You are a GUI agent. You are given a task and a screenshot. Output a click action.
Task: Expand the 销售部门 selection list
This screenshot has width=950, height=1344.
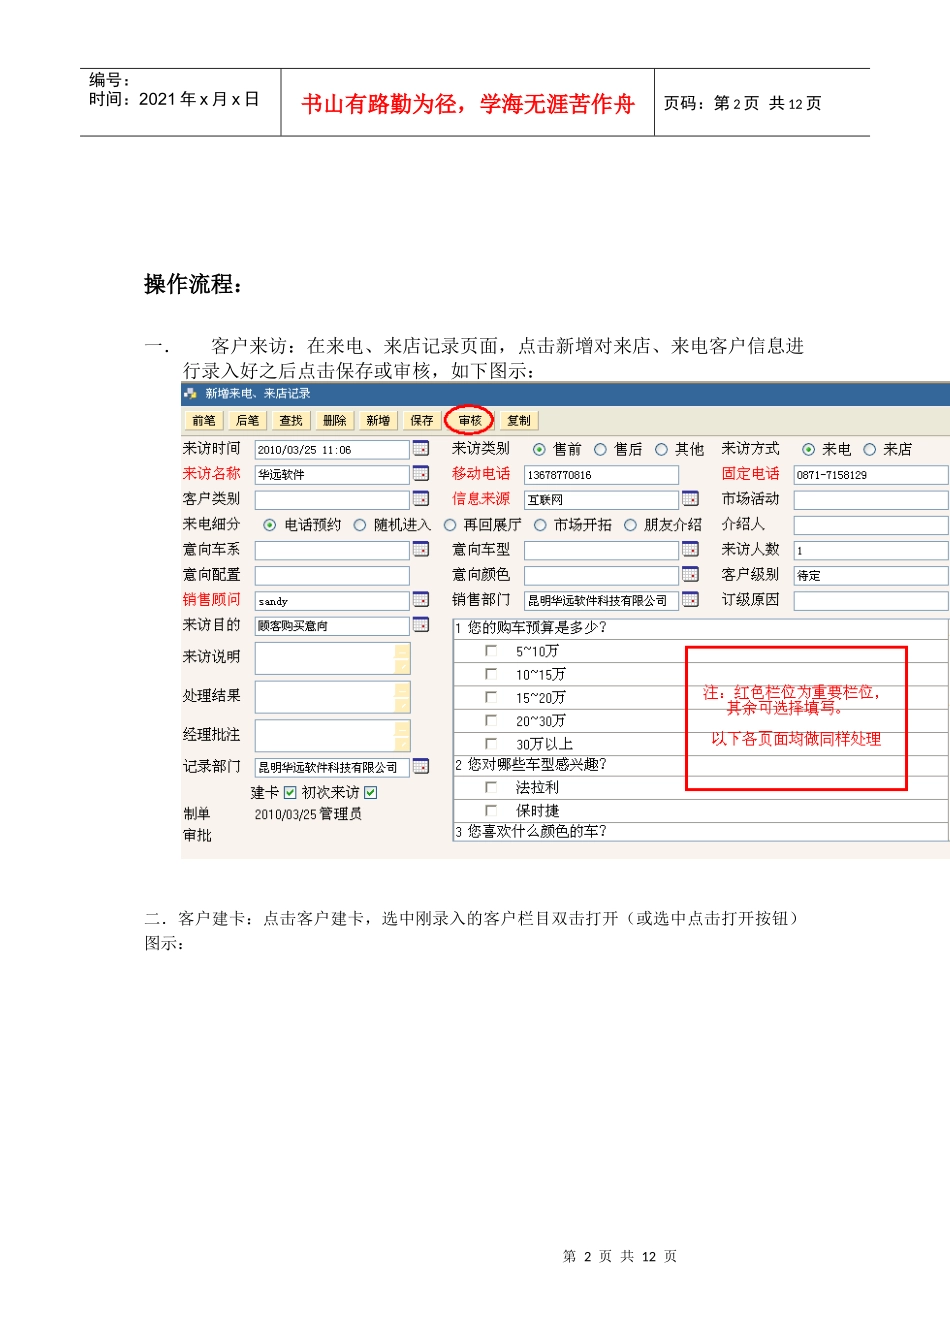pyautogui.click(x=690, y=600)
